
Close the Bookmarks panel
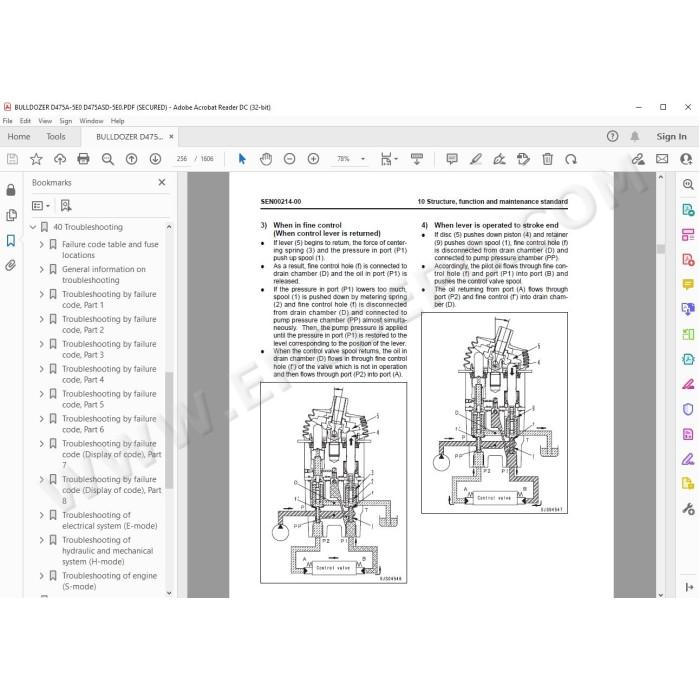(x=162, y=182)
